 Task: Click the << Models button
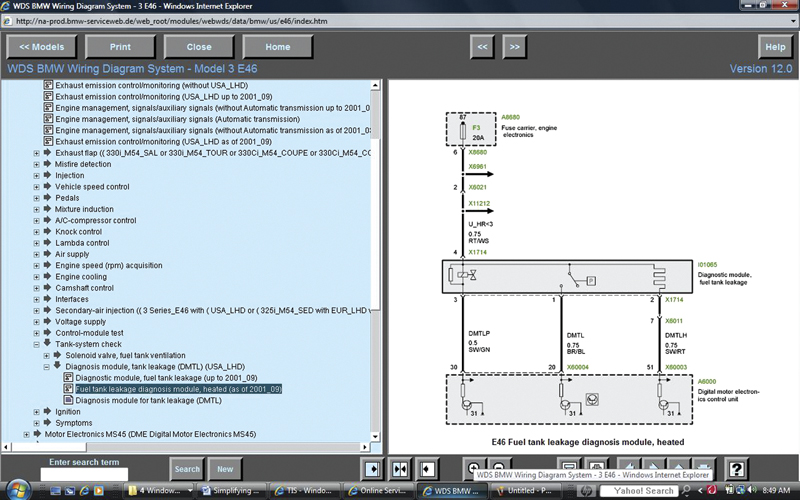tap(42, 46)
